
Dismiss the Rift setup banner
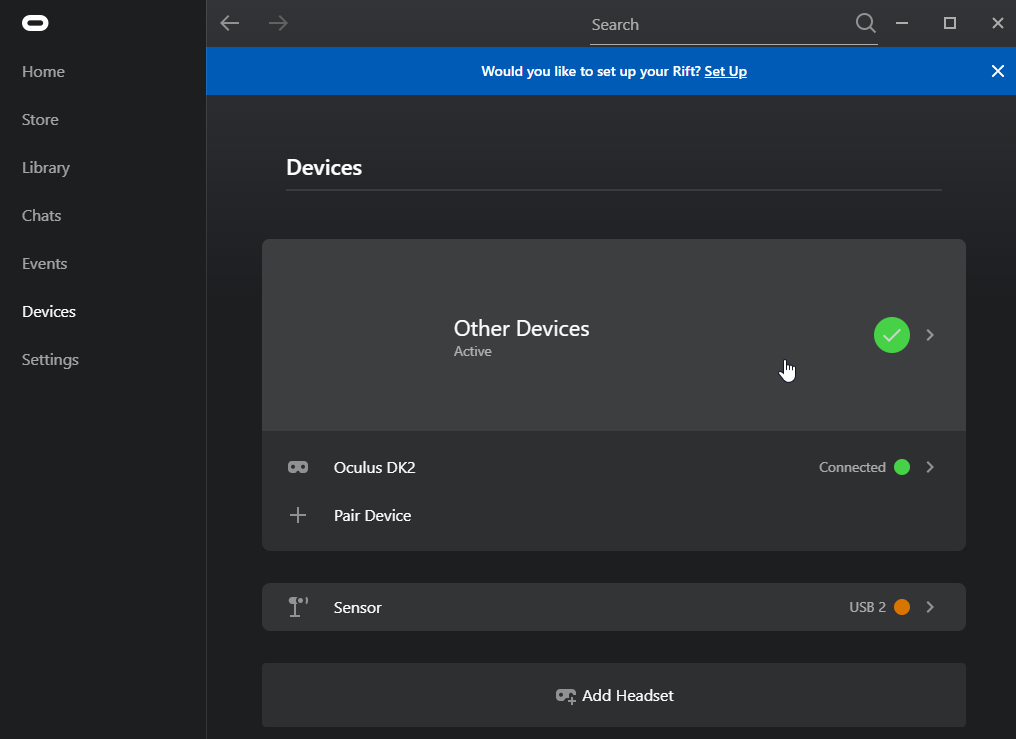[x=998, y=71]
